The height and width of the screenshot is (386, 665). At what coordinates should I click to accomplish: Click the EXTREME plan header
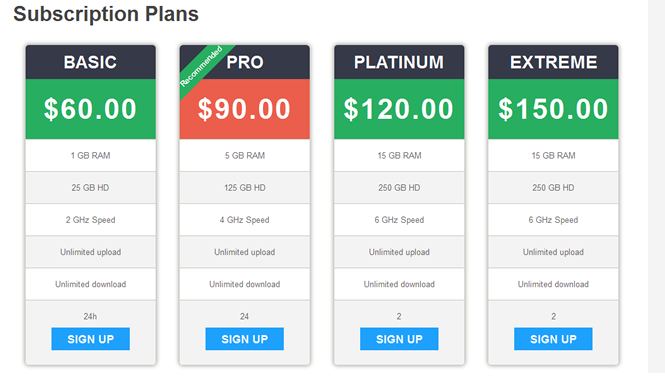pos(553,62)
